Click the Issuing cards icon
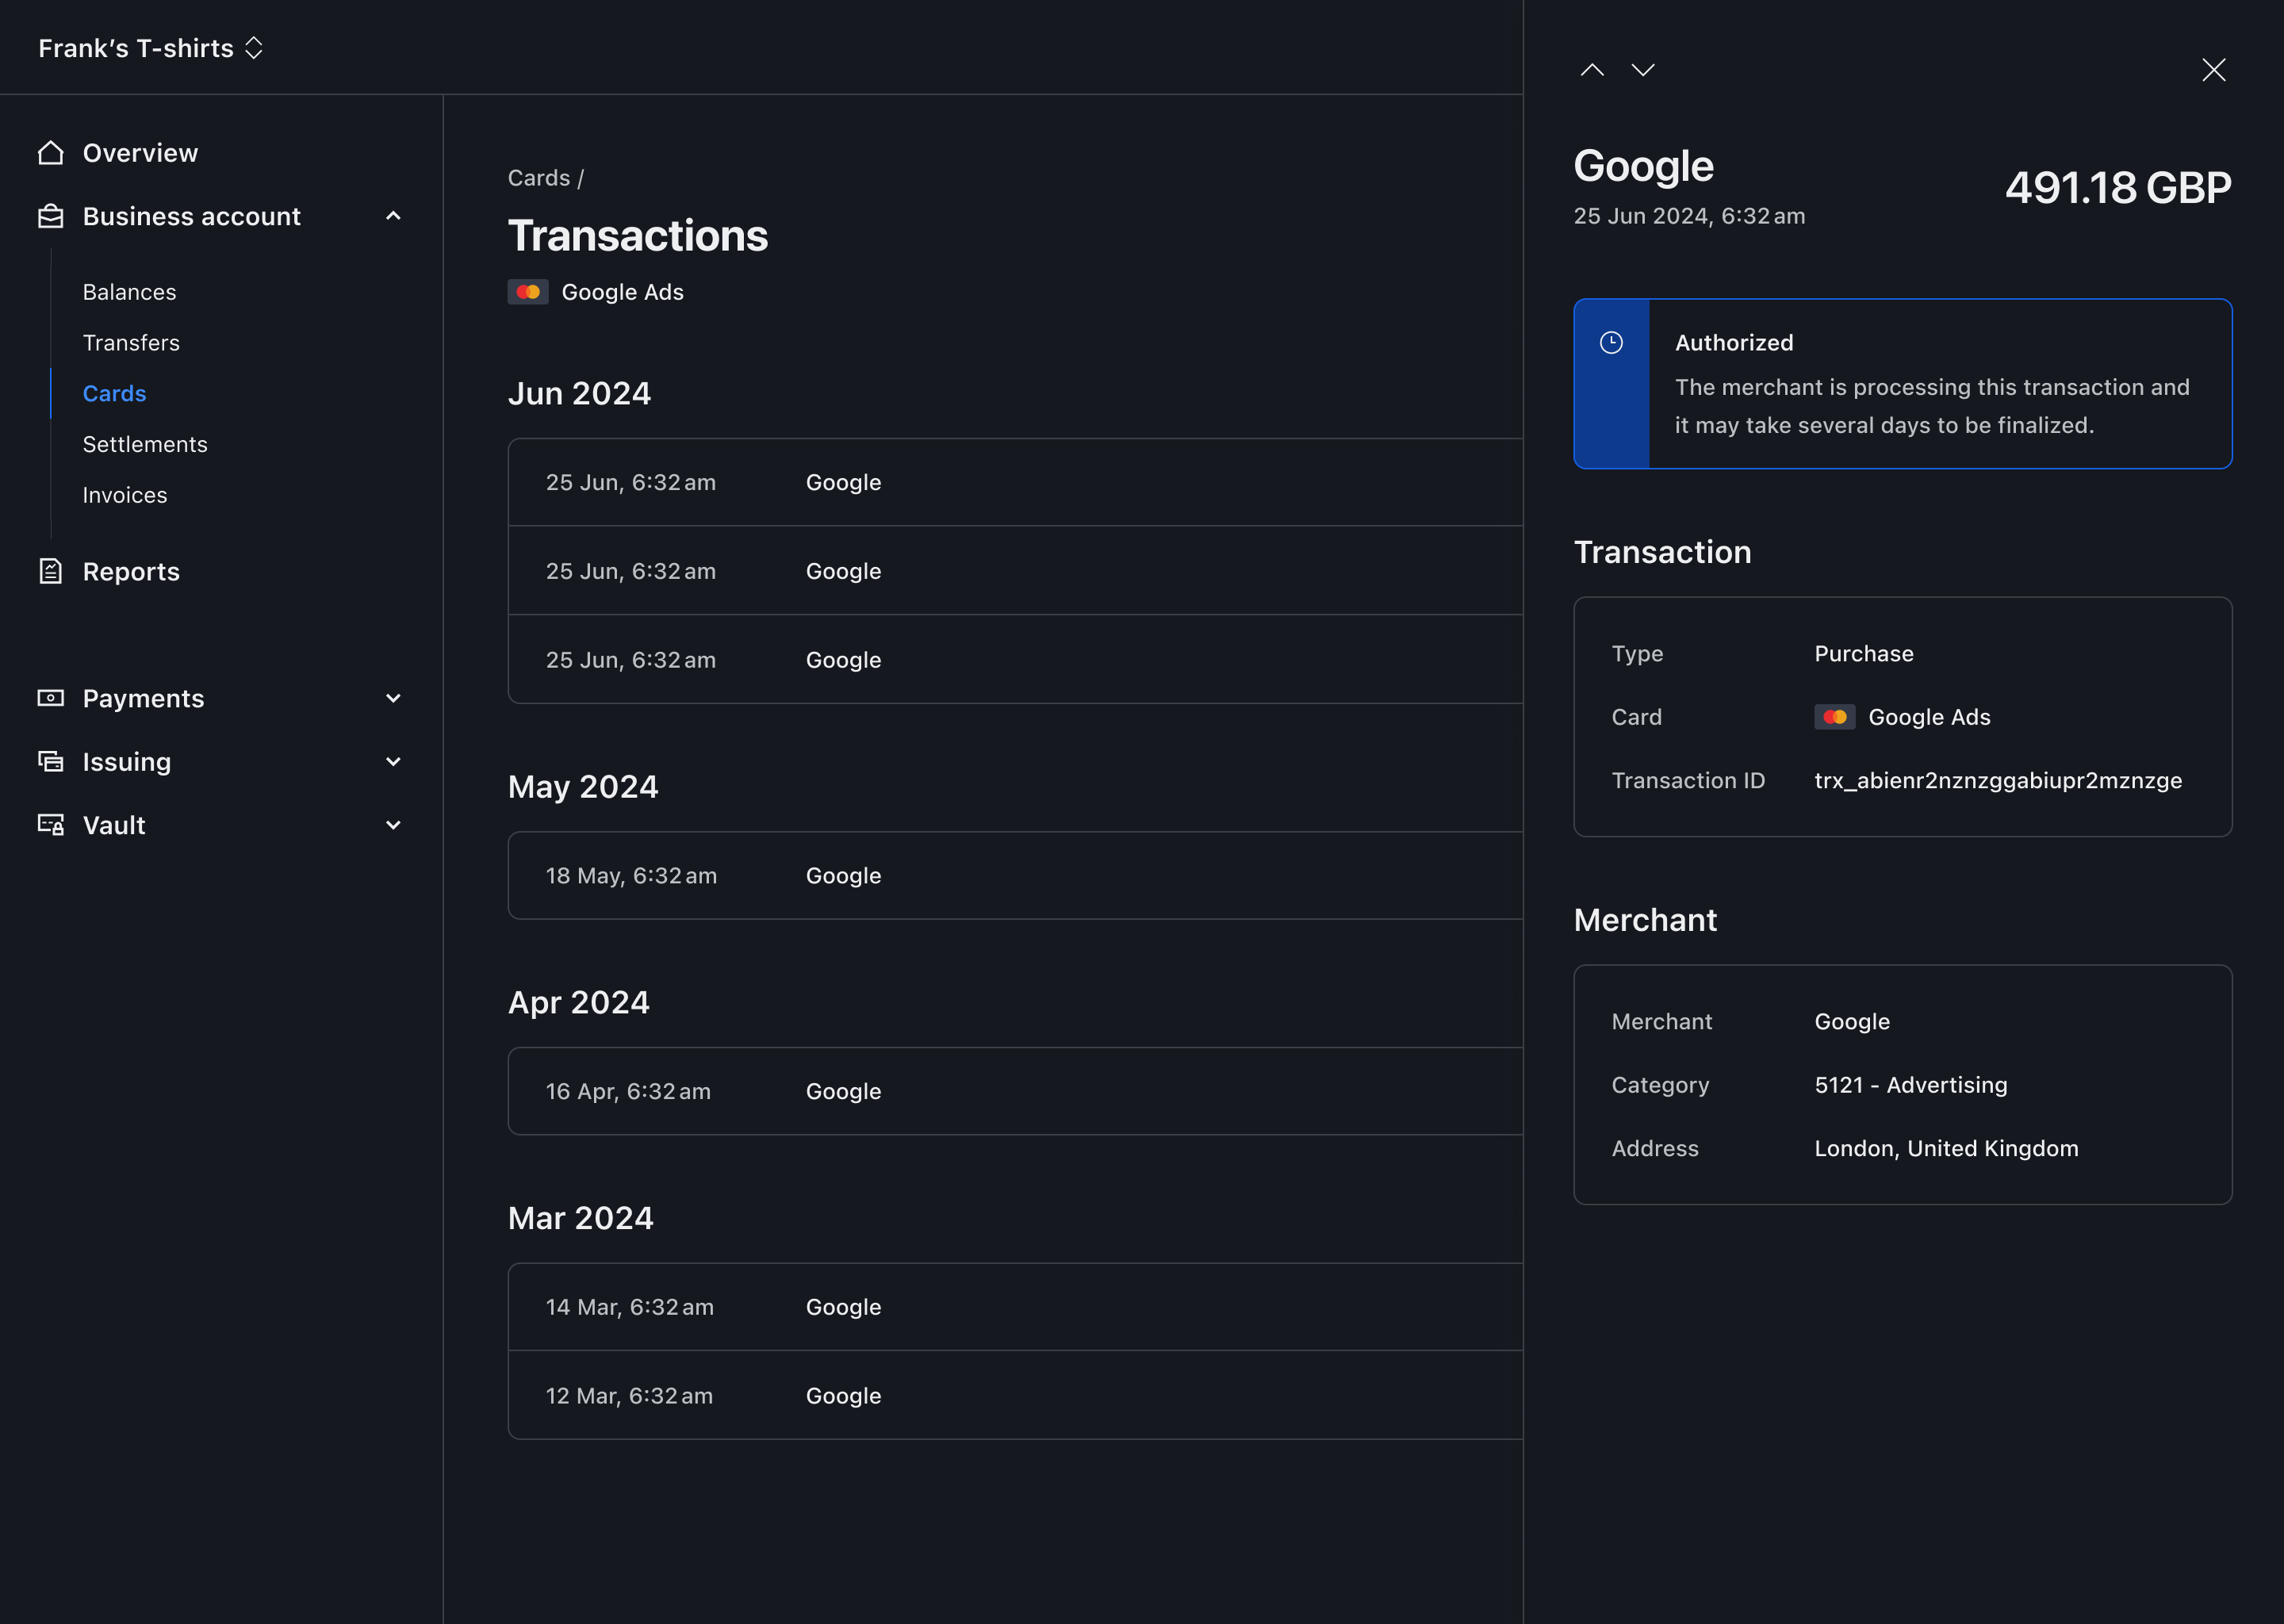The height and width of the screenshot is (1624, 2284). 51,761
